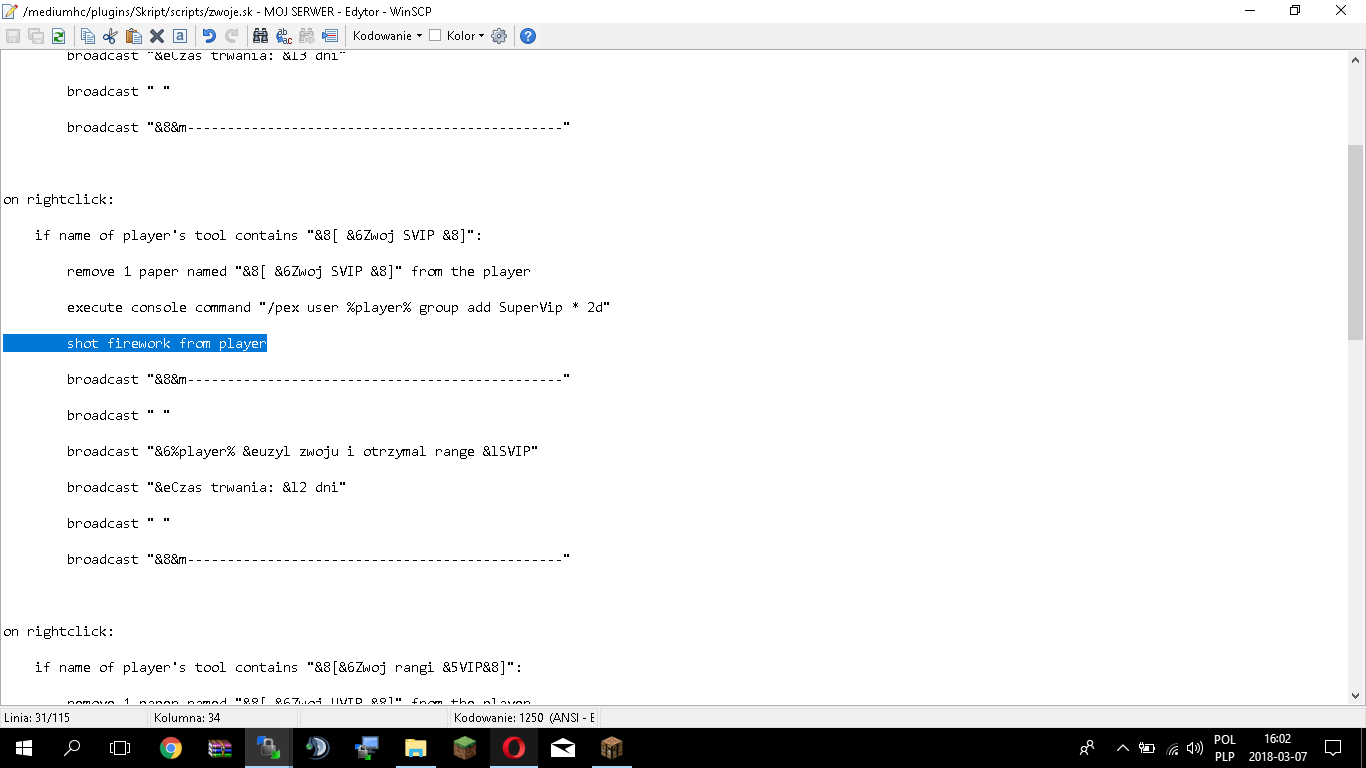
Task: Click the Go to line icon
Action: [x=330, y=36]
